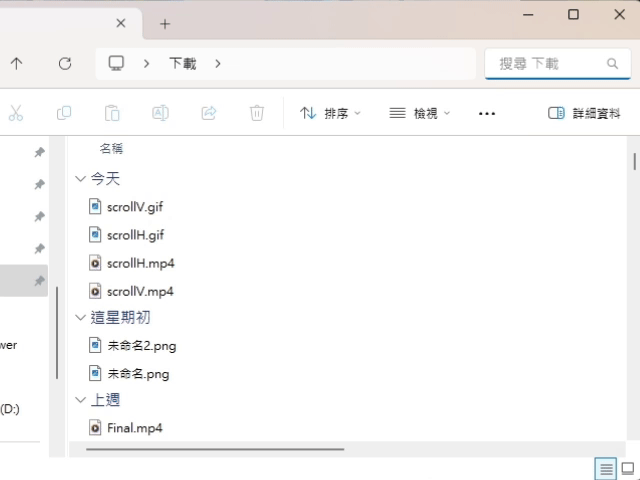
Task: Click the Delete trash can icon
Action: [x=257, y=113]
